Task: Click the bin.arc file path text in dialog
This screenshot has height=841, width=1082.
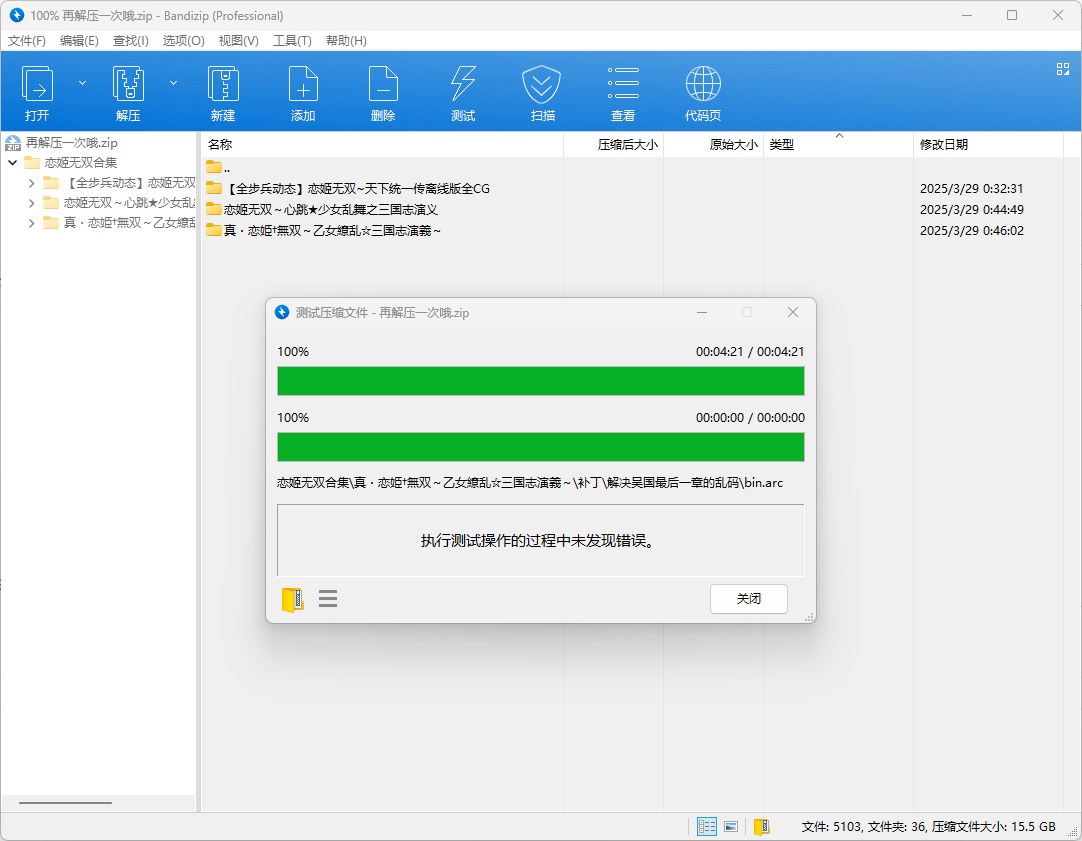Action: click(x=530, y=483)
